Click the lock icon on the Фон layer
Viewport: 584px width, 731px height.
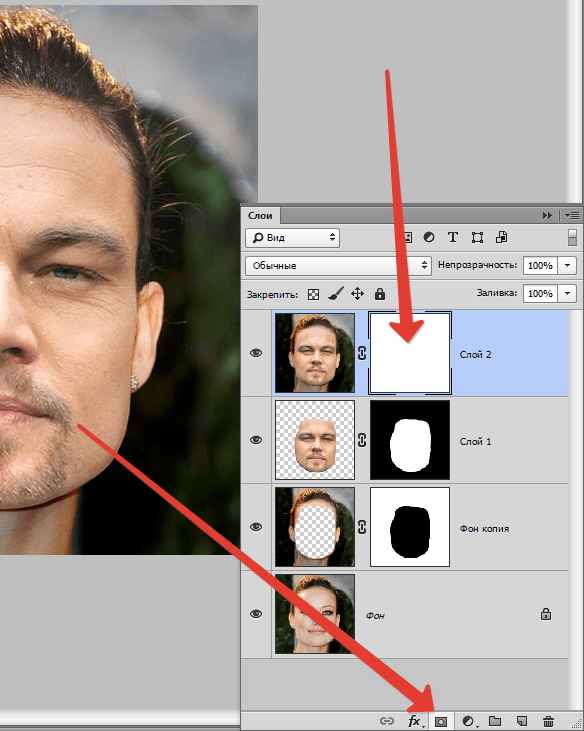point(546,614)
